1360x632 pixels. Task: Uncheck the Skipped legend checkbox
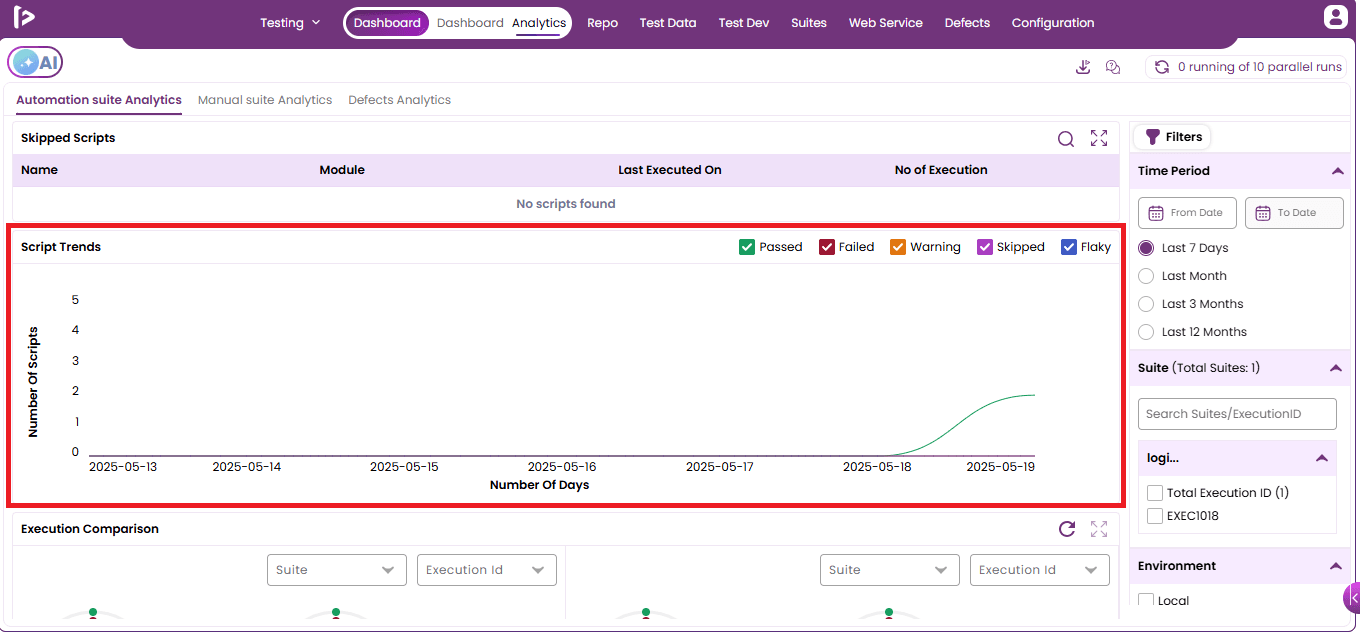pyautogui.click(x=985, y=247)
